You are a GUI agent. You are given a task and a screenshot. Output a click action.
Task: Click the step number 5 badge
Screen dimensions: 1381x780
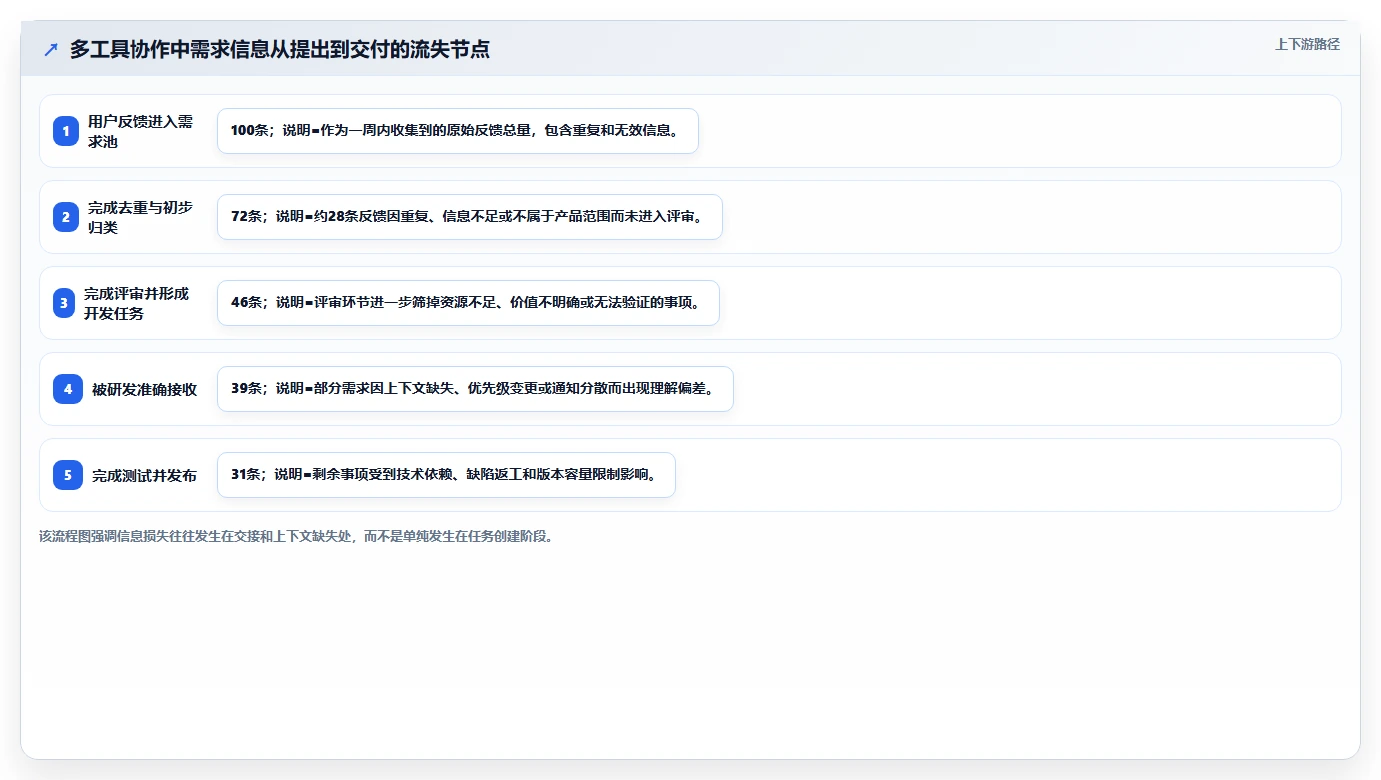pyautogui.click(x=68, y=475)
